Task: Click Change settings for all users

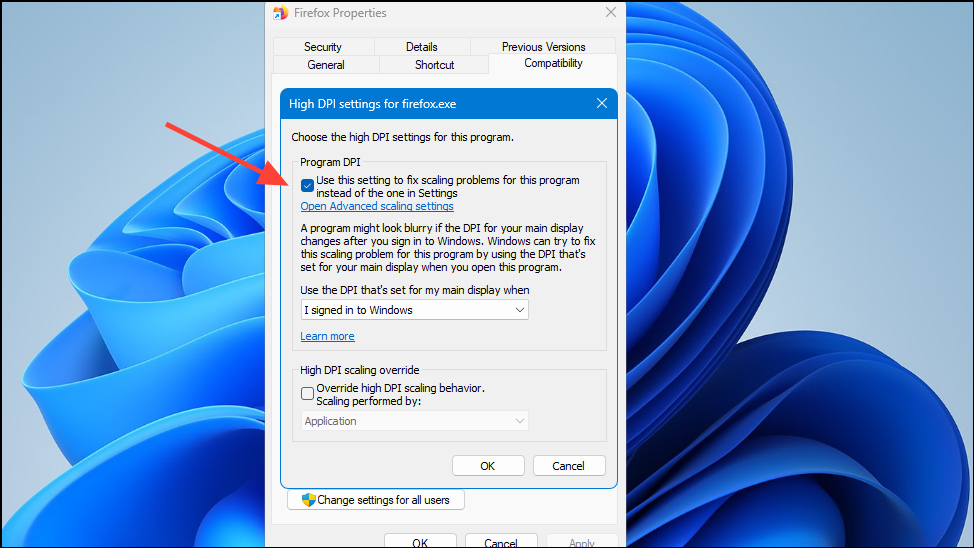Action: 376,500
